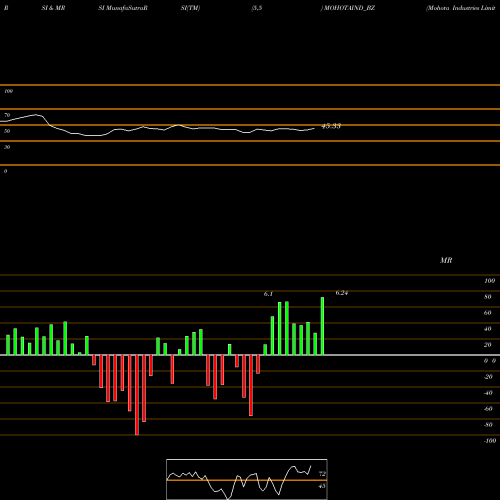Click the value 72 in mini chart

point(322,474)
